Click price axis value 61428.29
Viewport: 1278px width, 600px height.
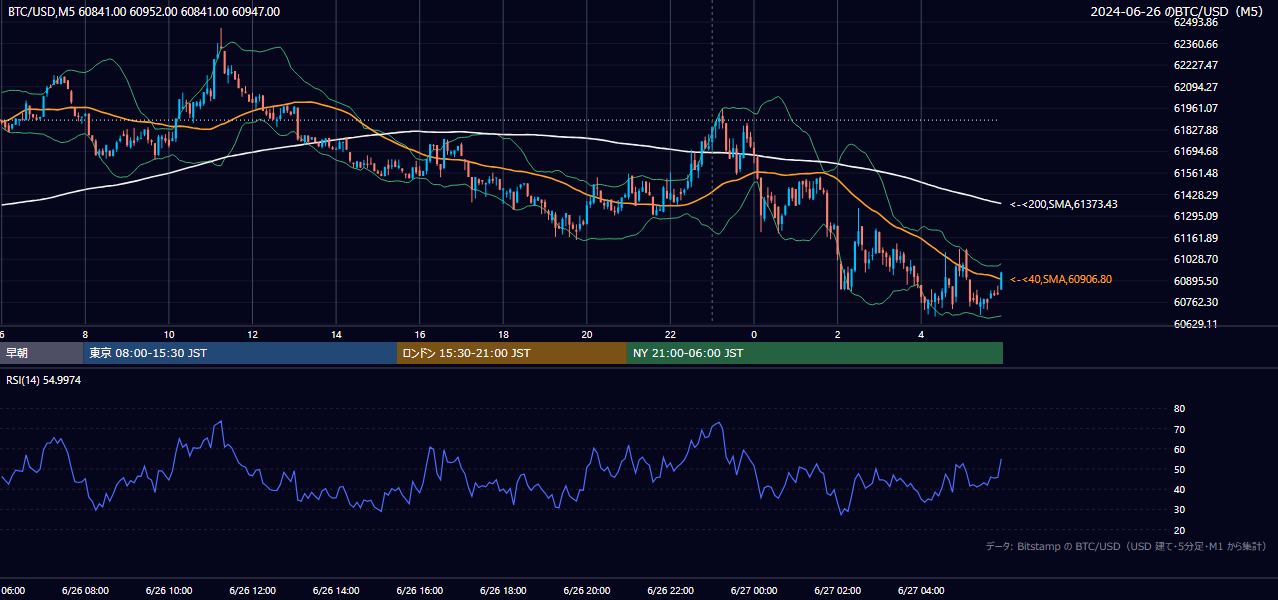point(1195,195)
